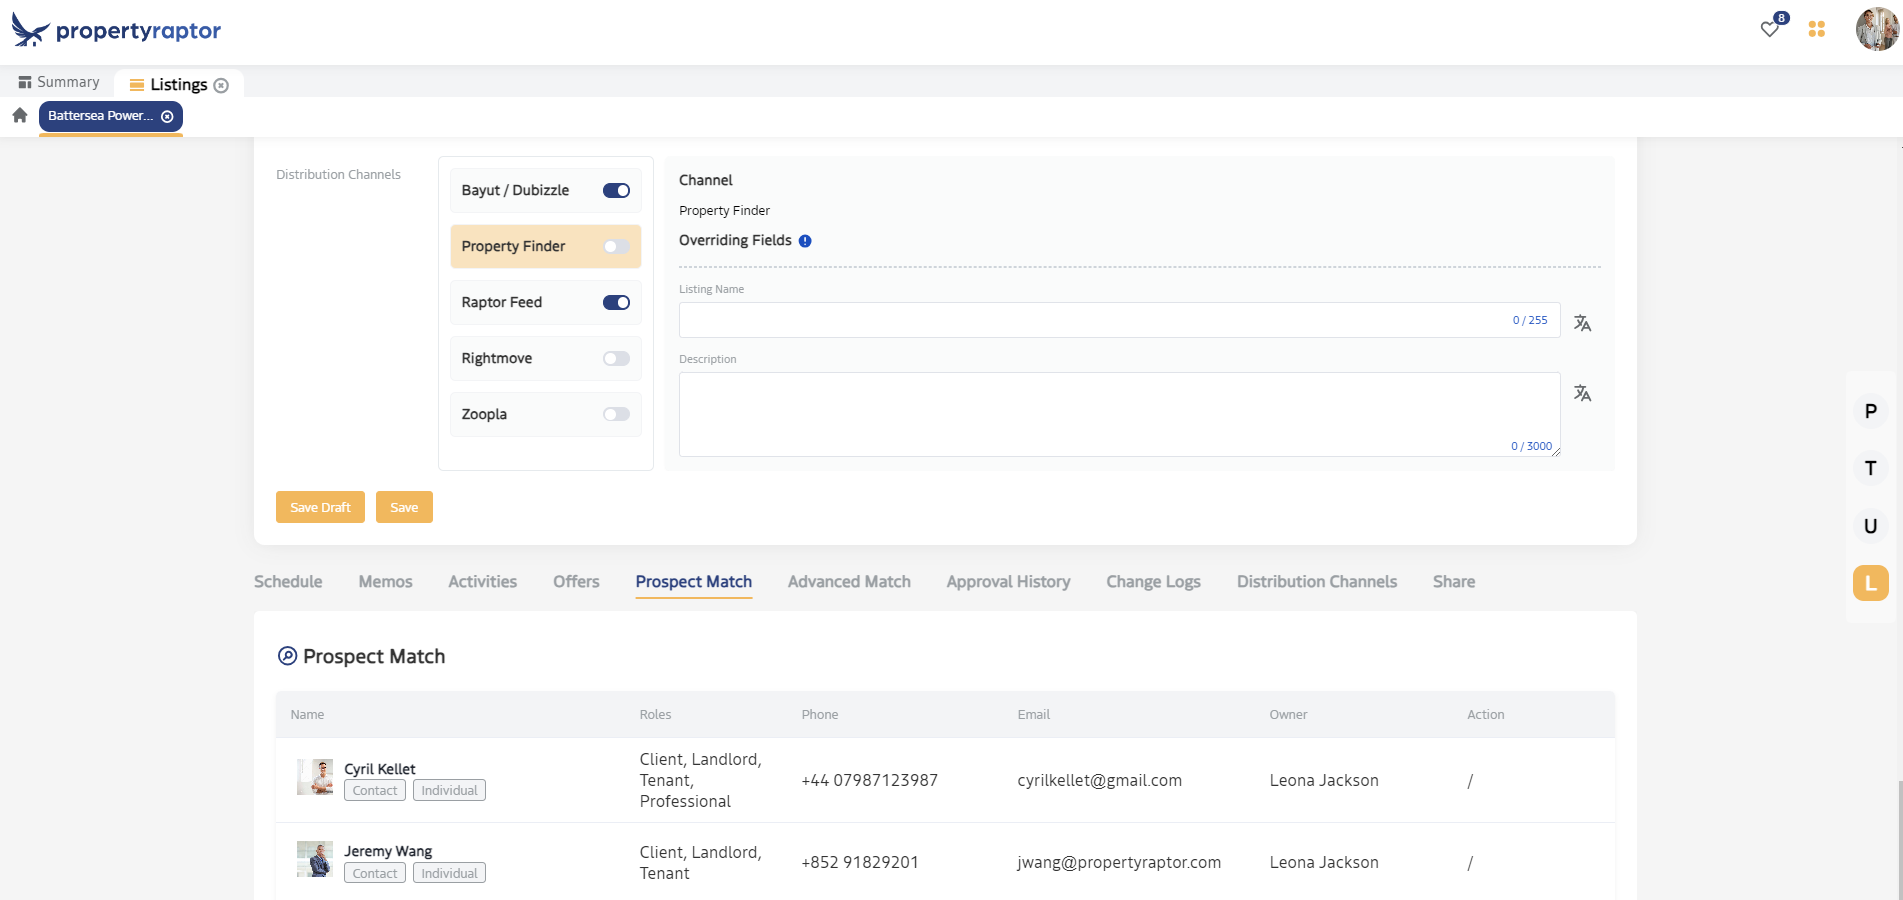Open the user profile avatar menu

click(1876, 29)
